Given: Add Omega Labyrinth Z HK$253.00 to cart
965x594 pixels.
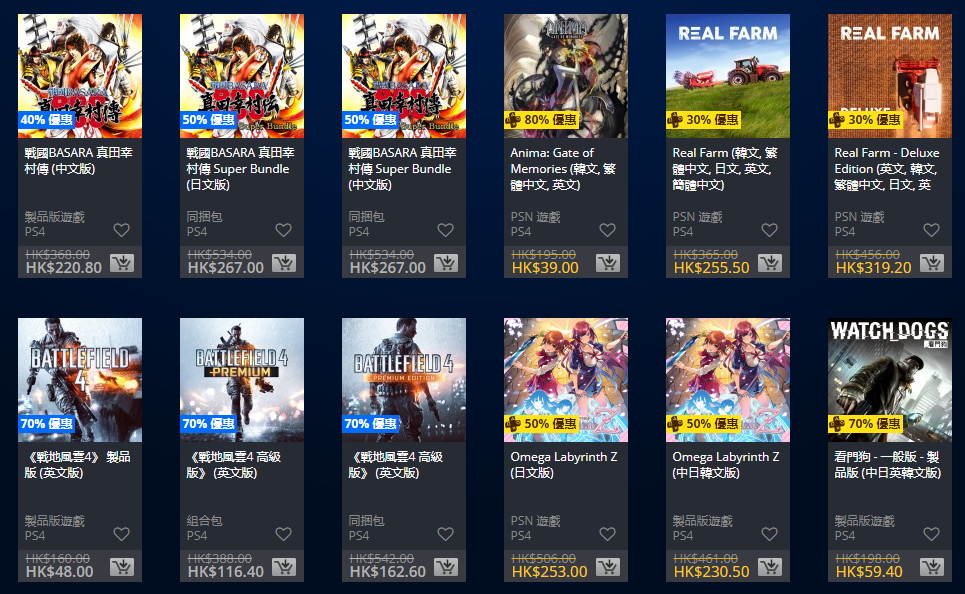Looking at the screenshot, I should 607,568.
